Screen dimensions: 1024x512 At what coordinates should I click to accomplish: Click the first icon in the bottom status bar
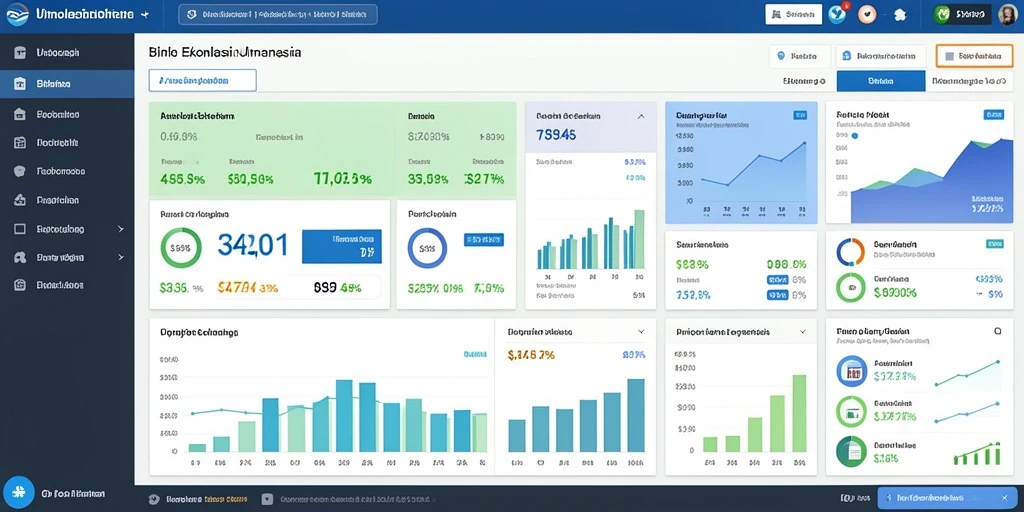(x=155, y=499)
